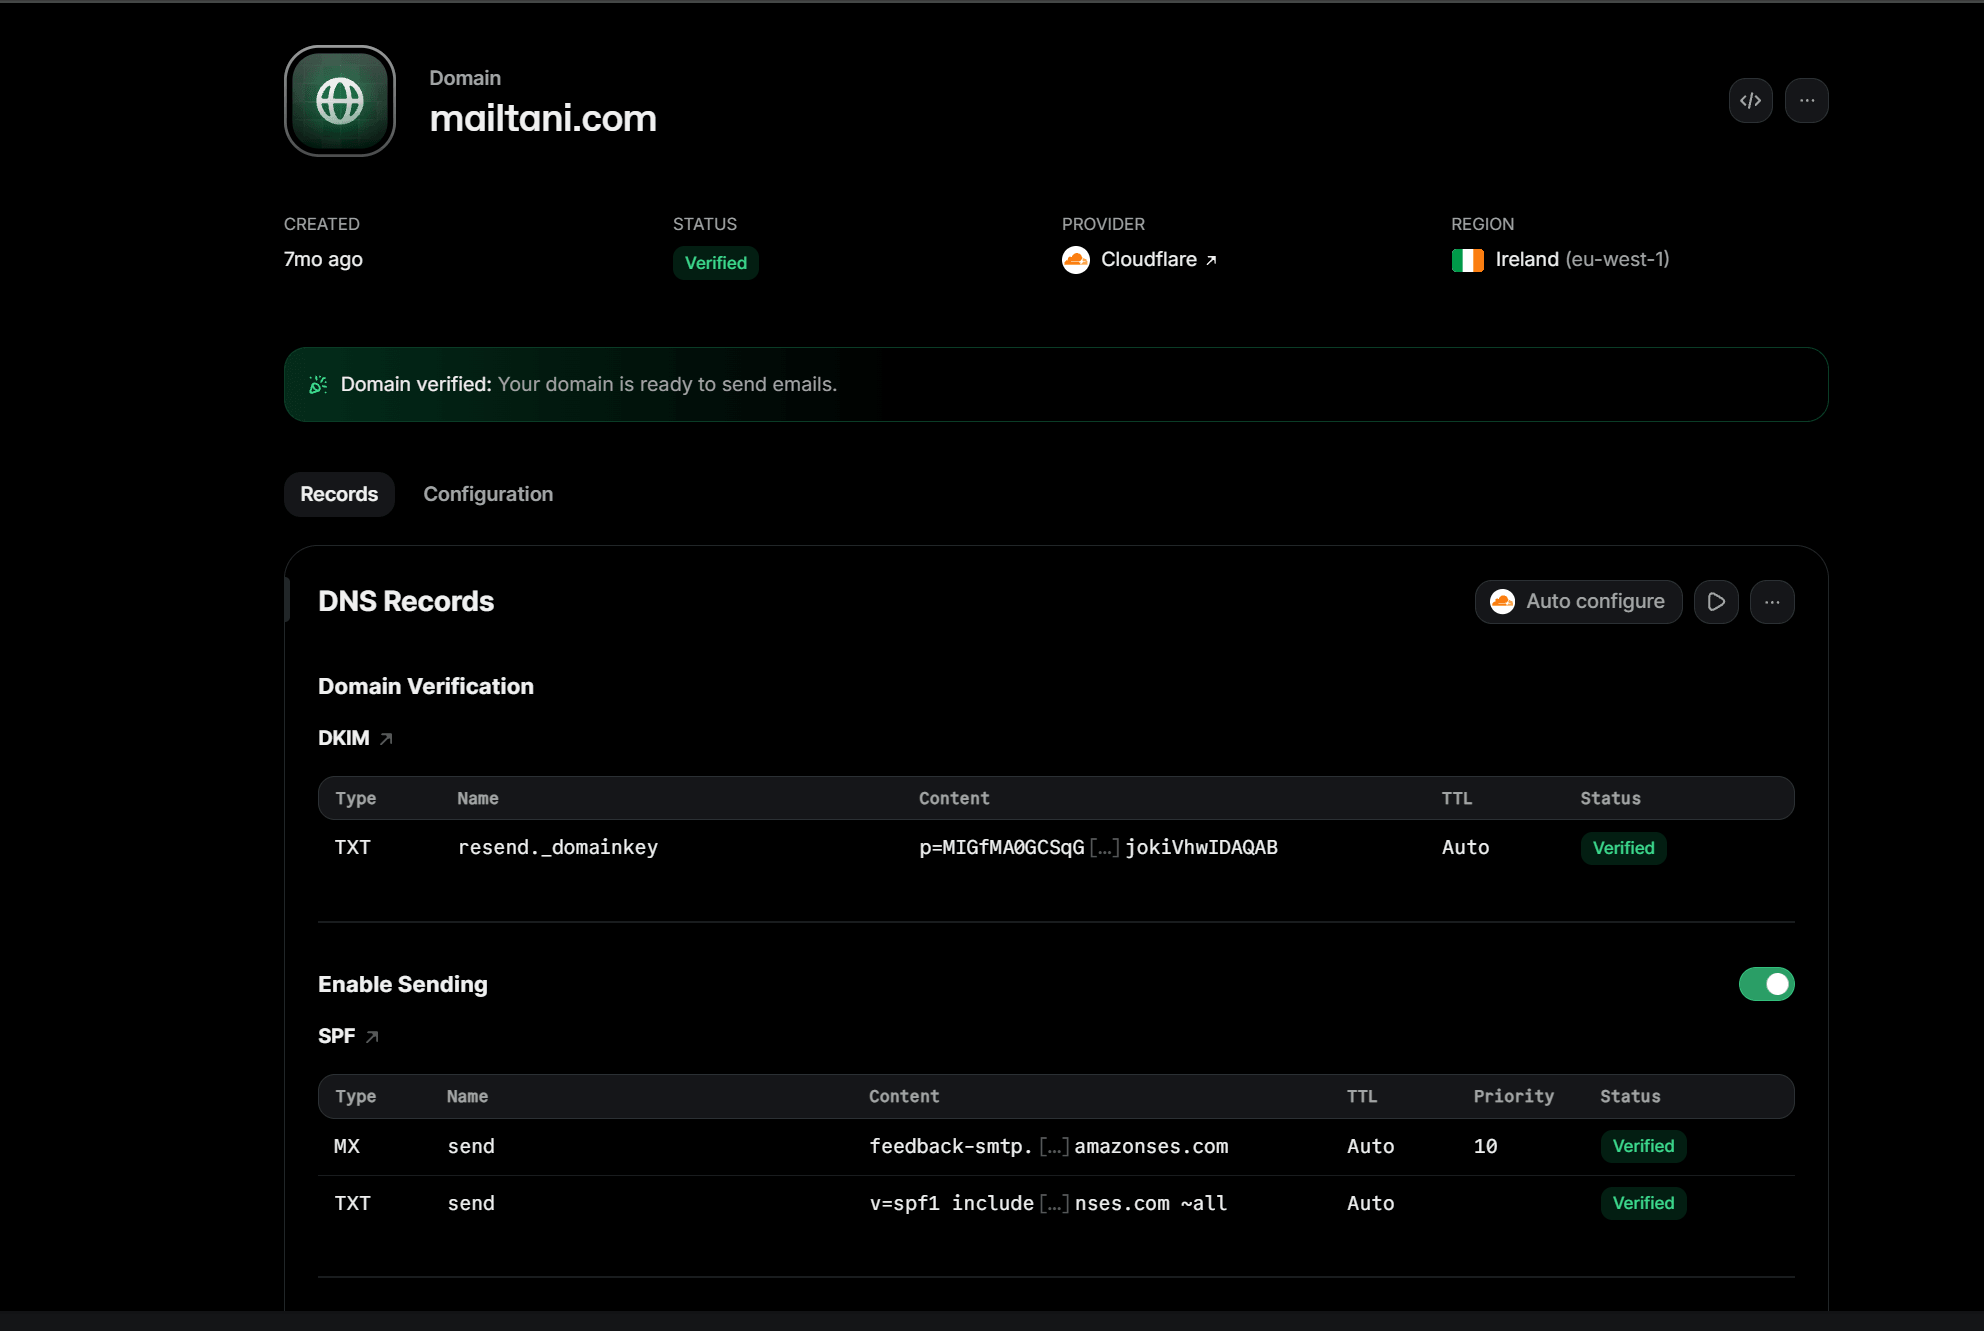Click the domain Verified status badge
The image size is (1984, 1331).
coord(715,263)
